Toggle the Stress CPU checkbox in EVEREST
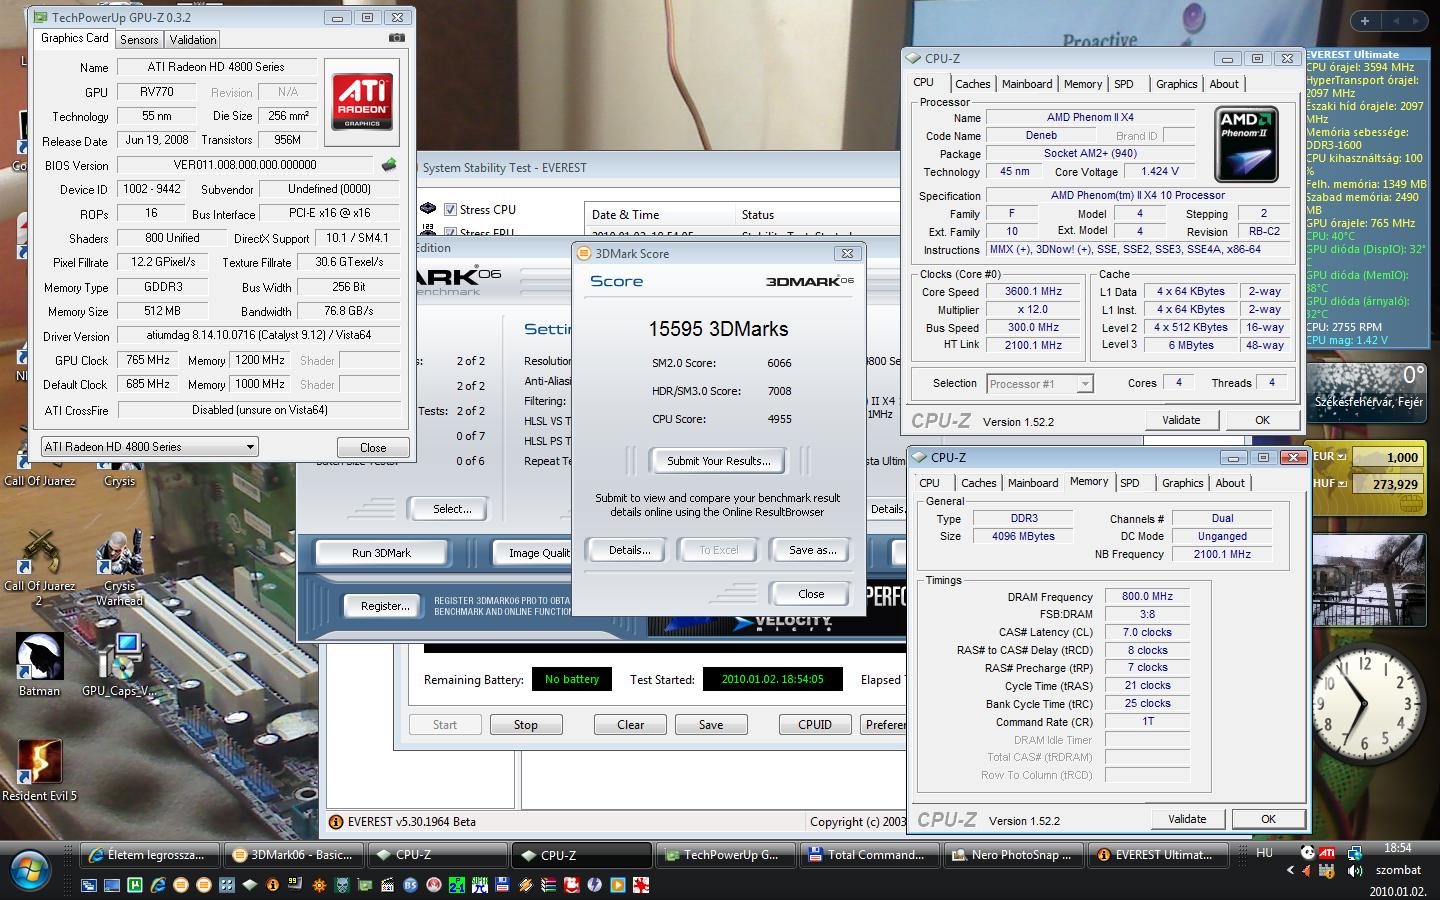This screenshot has height=900, width=1440. coord(451,209)
